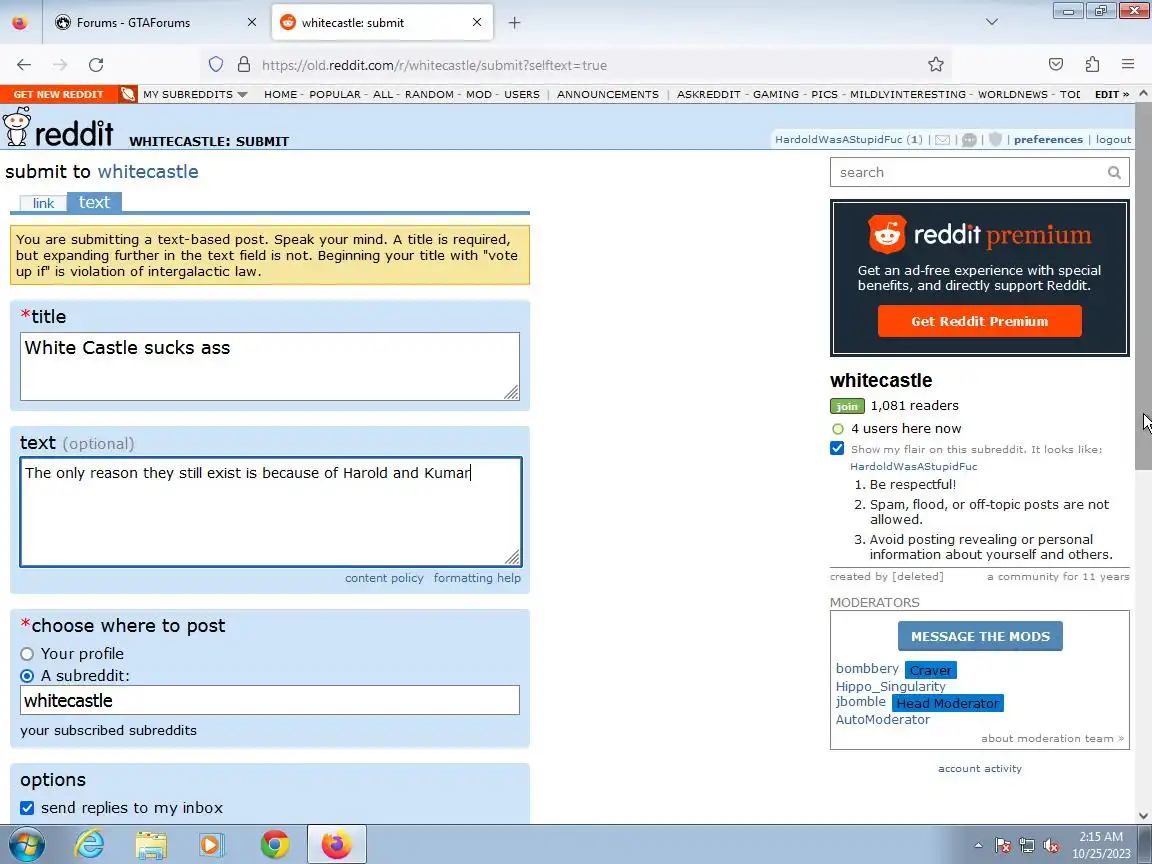Viewport: 1152px width, 864px height.
Task: Click the EDIT » link in the top bar
Action: 1112,94
